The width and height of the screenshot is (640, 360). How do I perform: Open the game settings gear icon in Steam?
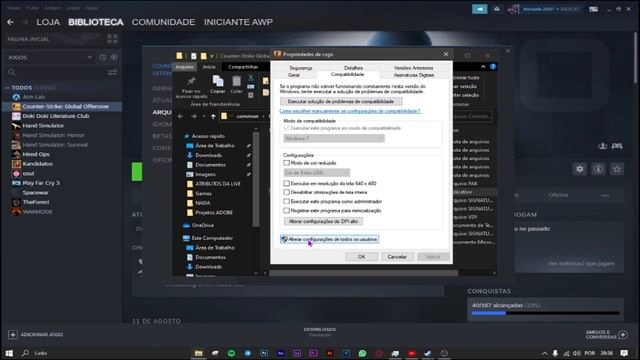(580, 169)
